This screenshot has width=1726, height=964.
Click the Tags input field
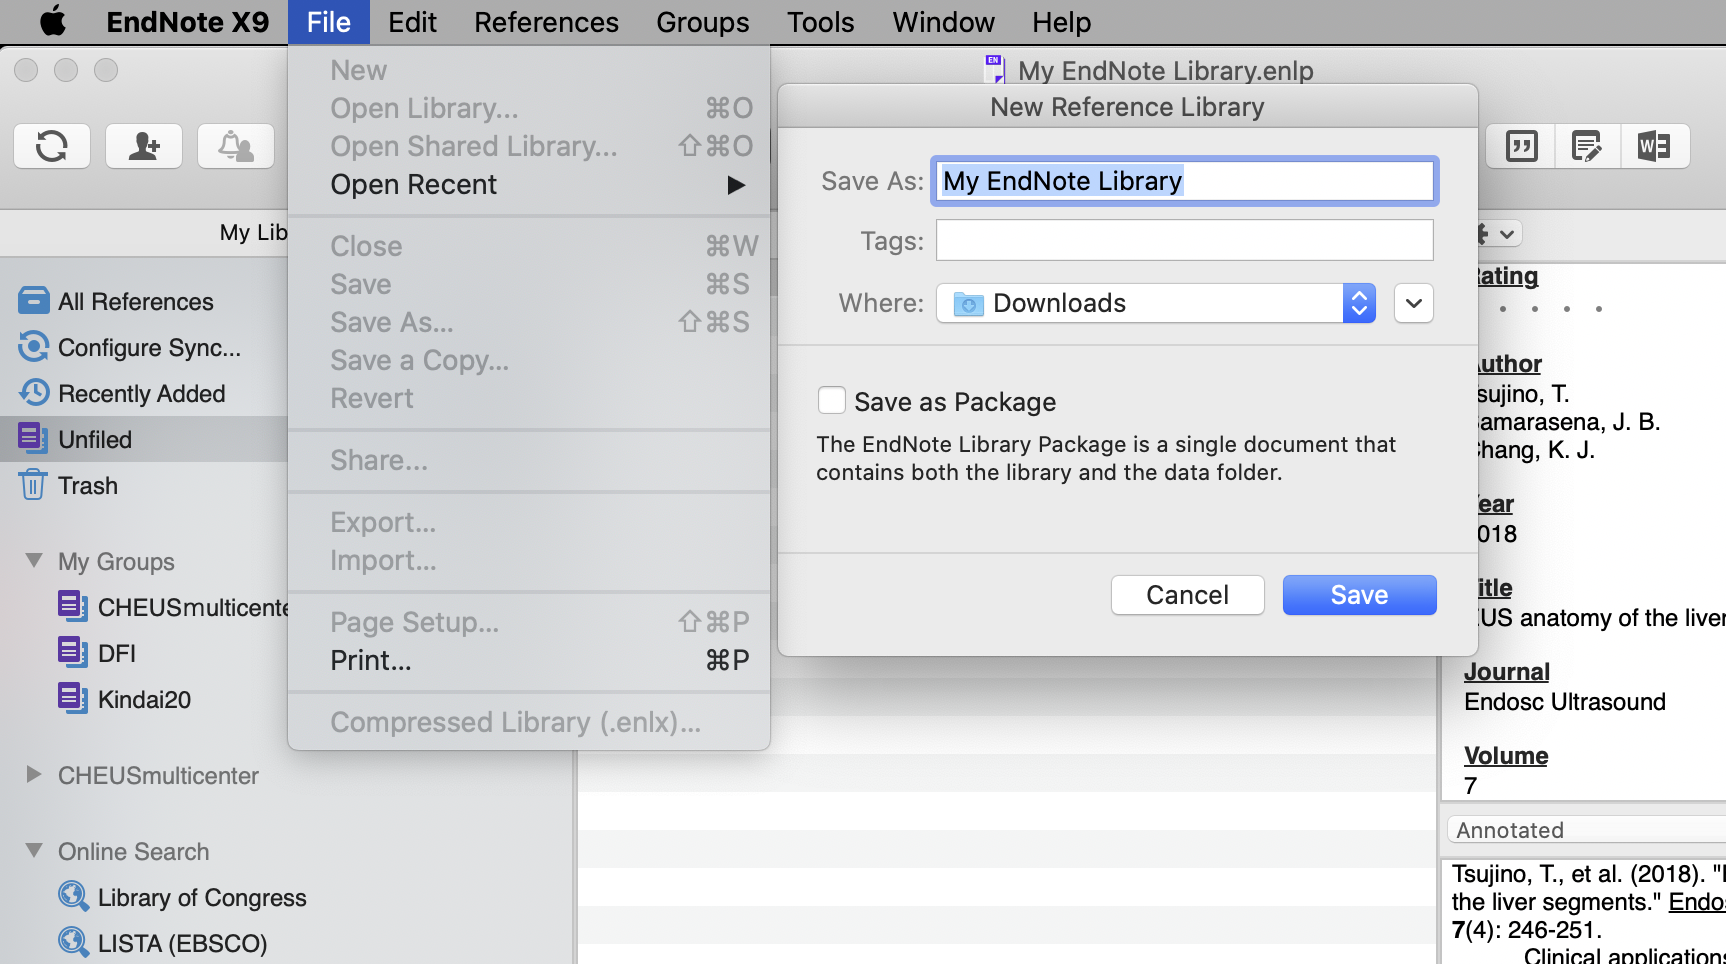1184,240
